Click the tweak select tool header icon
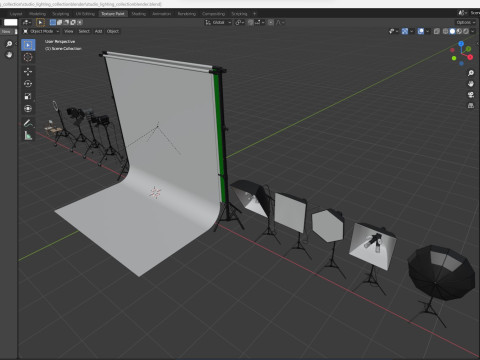The width and height of the screenshot is (480, 360). [40, 22]
